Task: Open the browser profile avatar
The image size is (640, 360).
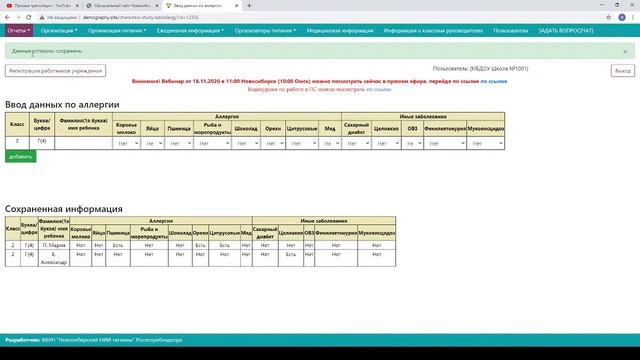Action: pyautogui.click(x=622, y=18)
